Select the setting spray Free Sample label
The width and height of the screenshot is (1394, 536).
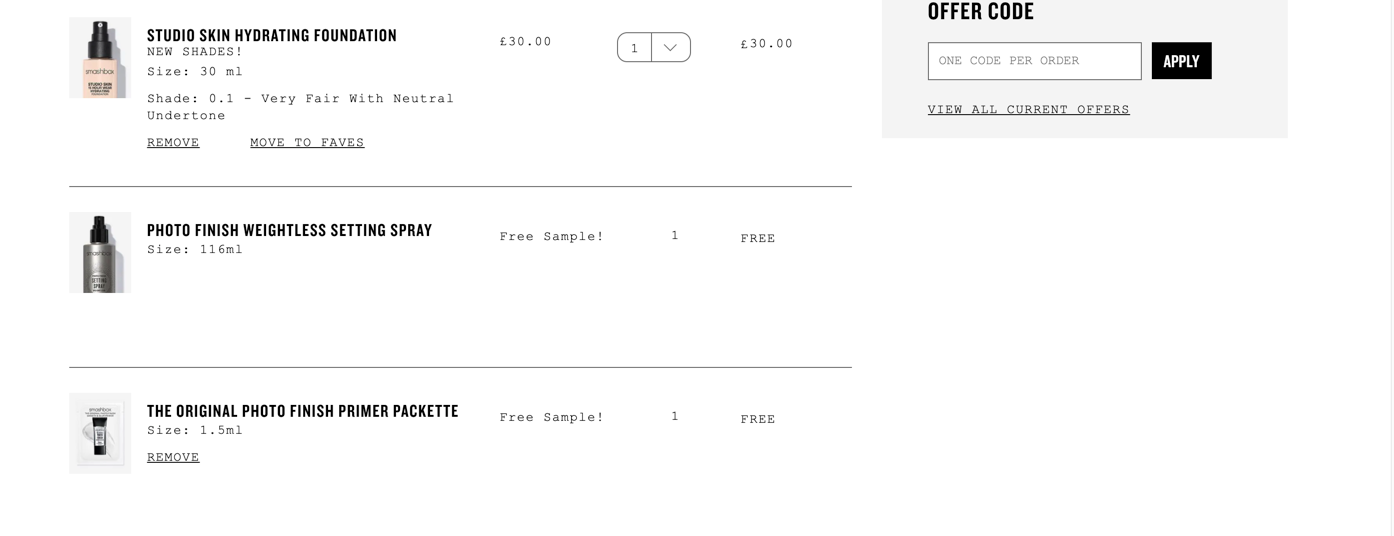[x=551, y=236]
